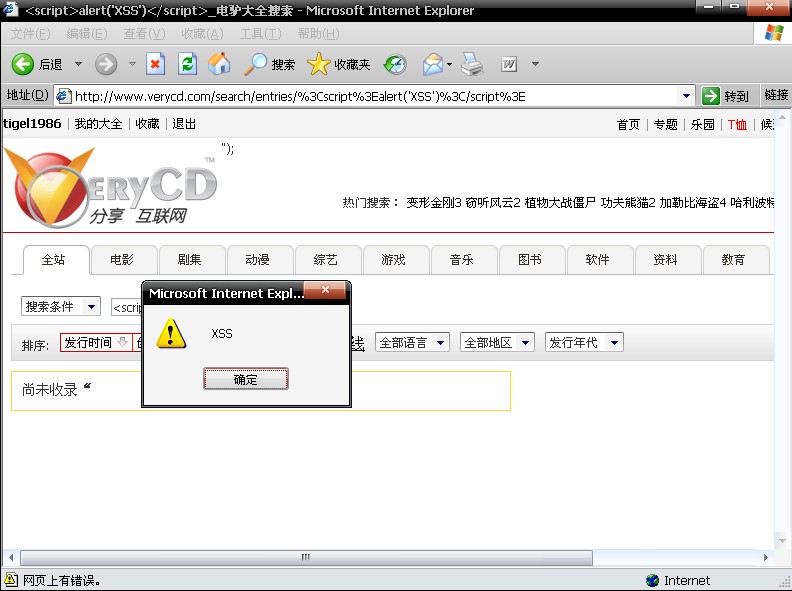Click the horizontal scrollbar thumb
This screenshot has height=591, width=792.
point(306,557)
